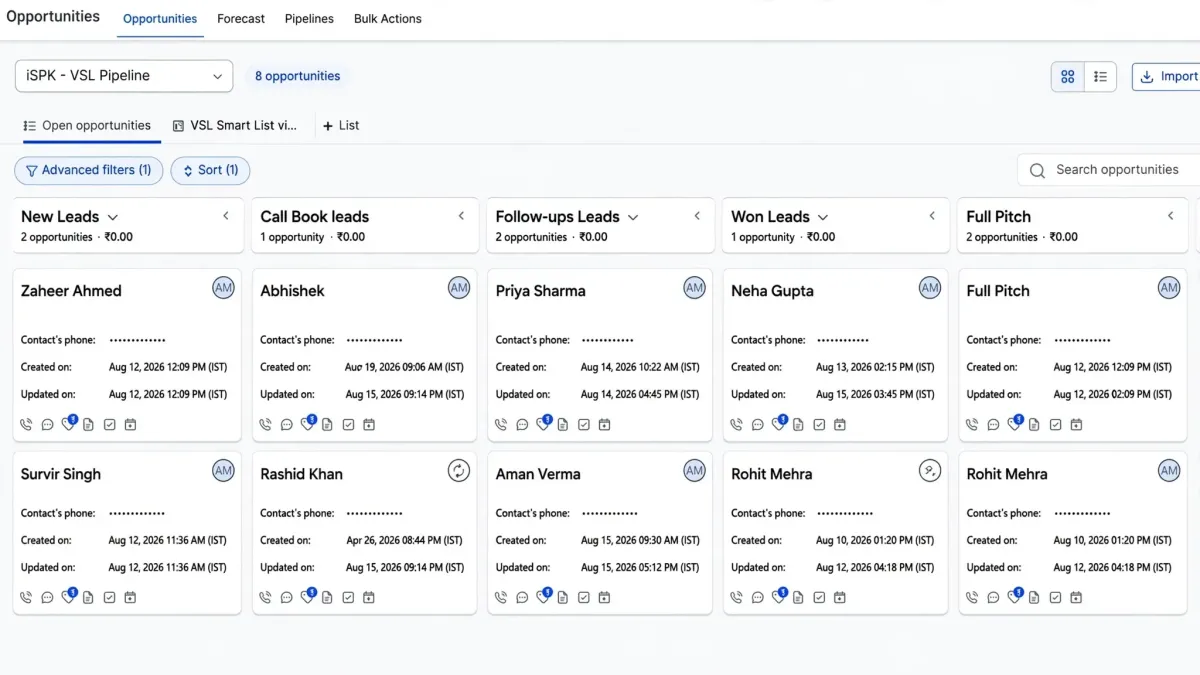Open the Priya Sharma opportunity card
This screenshot has height=675, width=1200.
coord(600,354)
